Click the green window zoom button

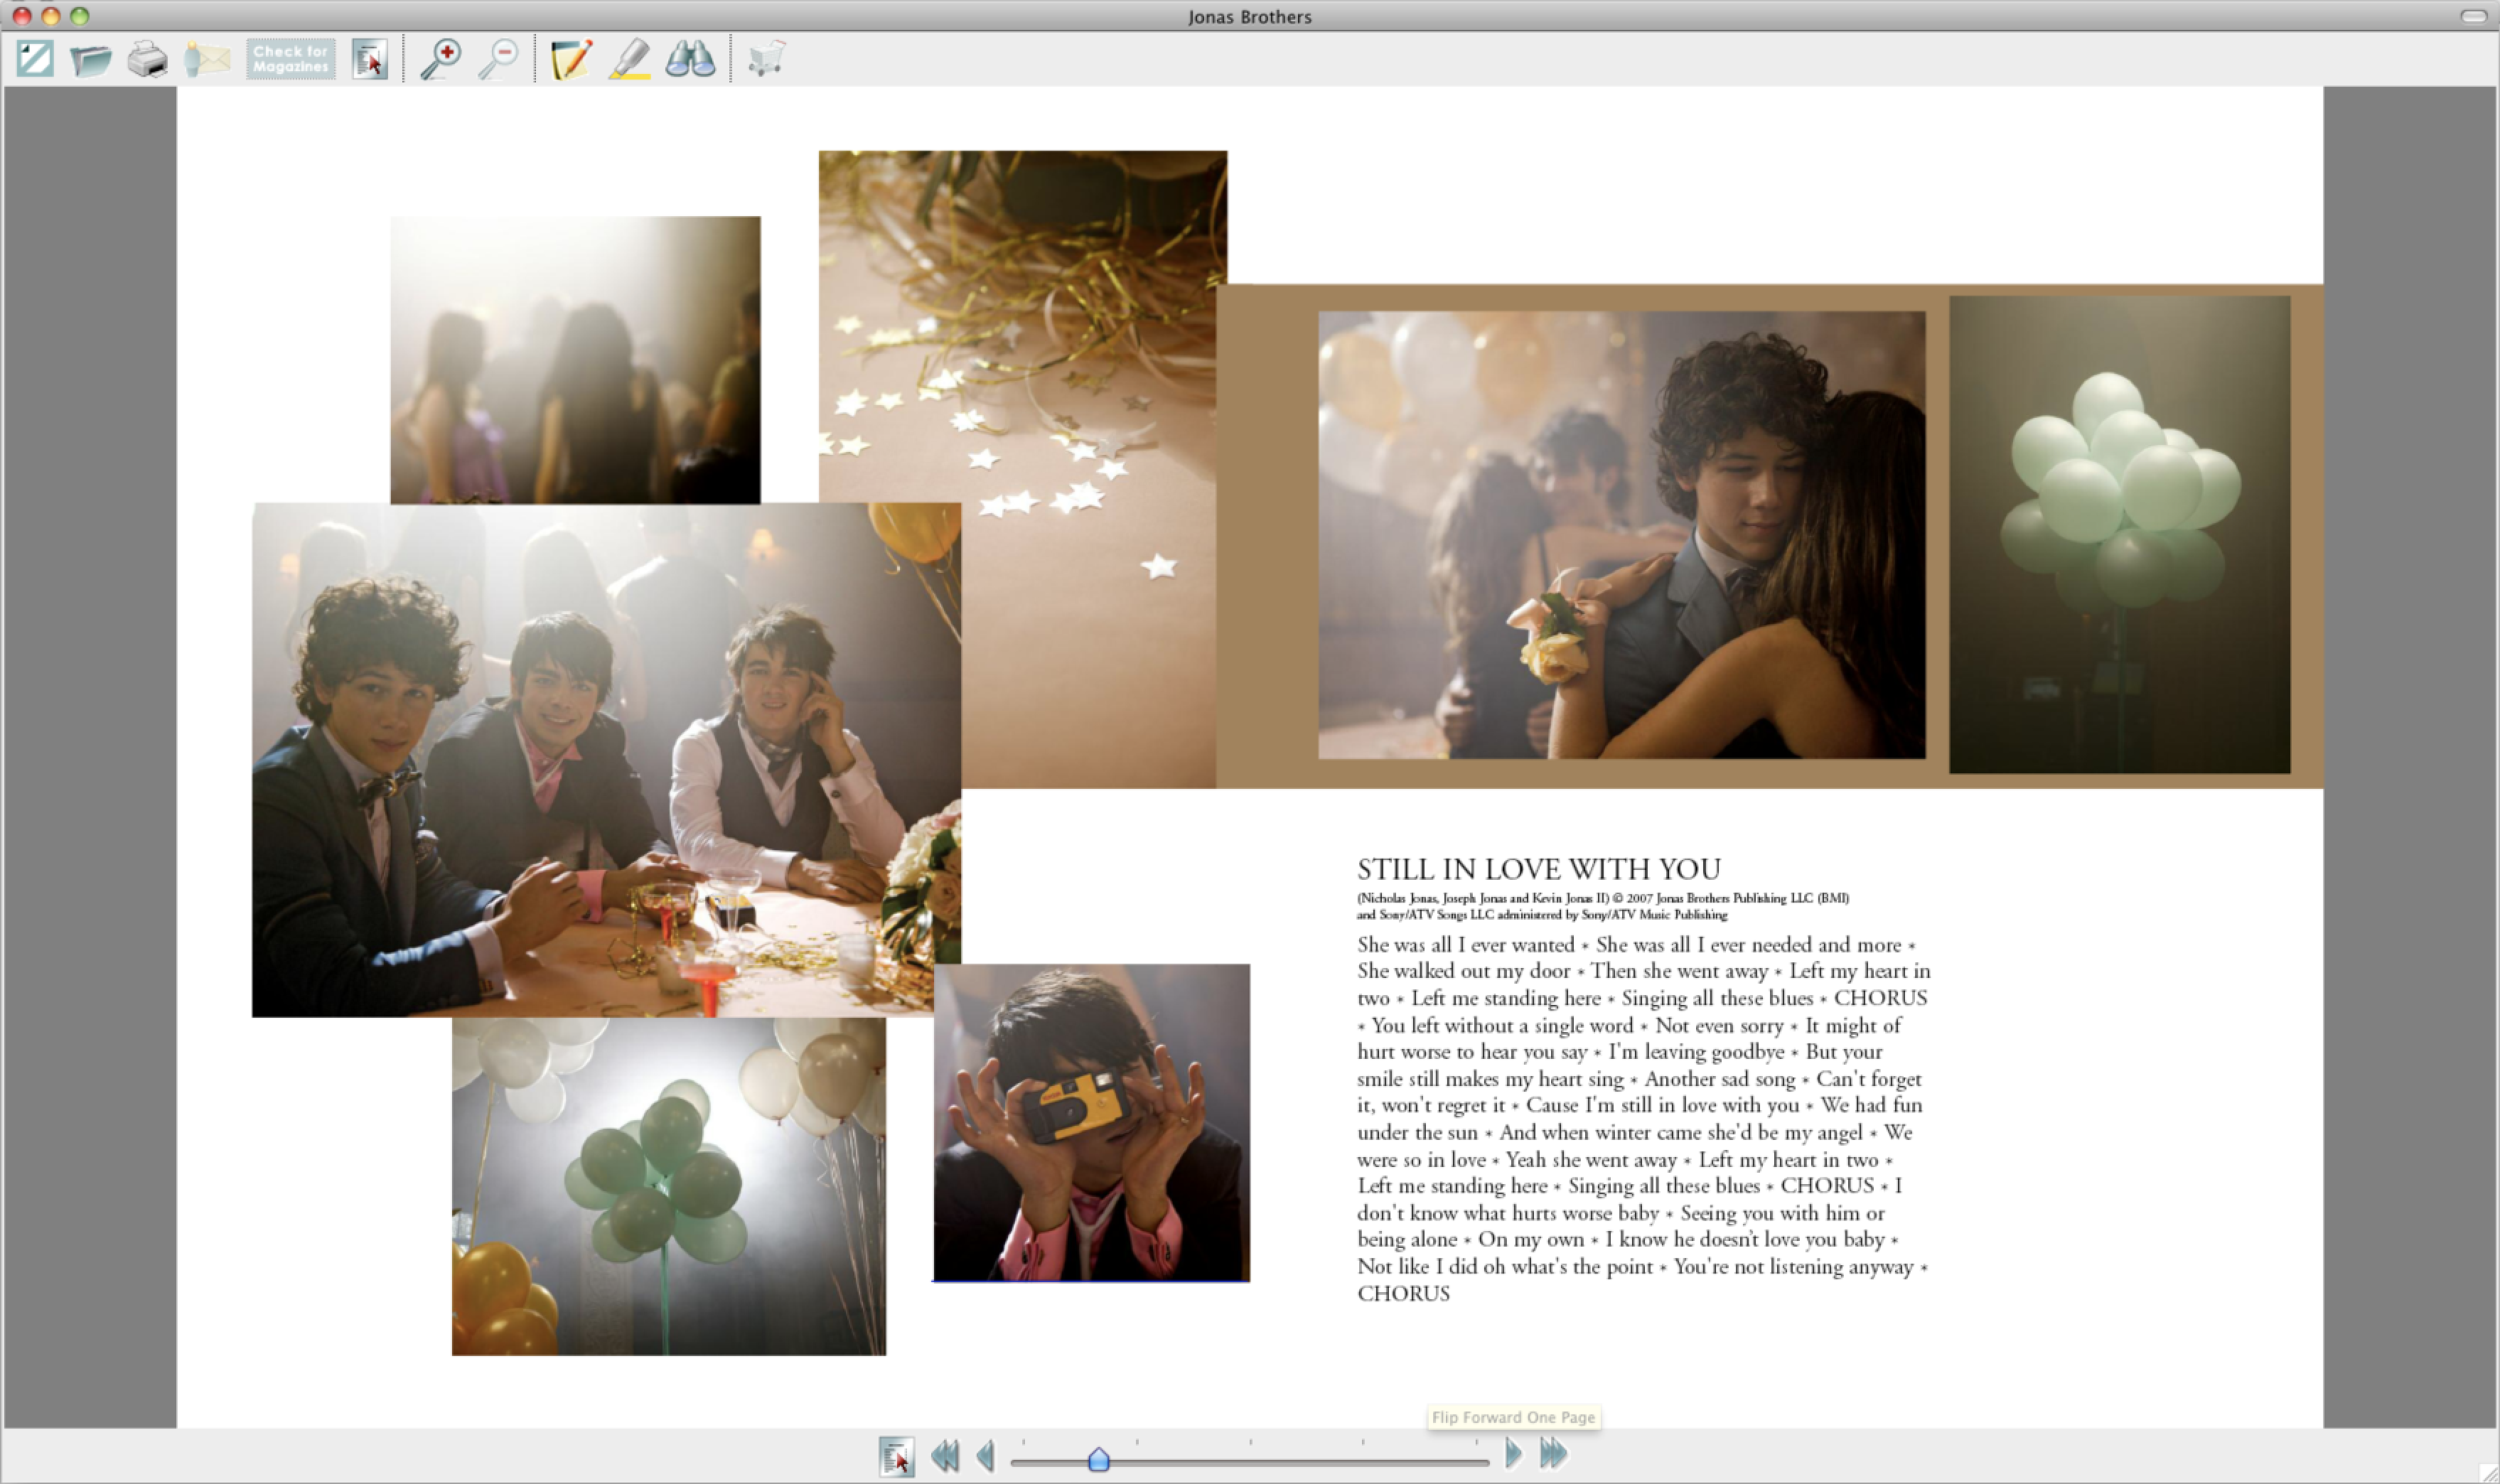(x=79, y=16)
